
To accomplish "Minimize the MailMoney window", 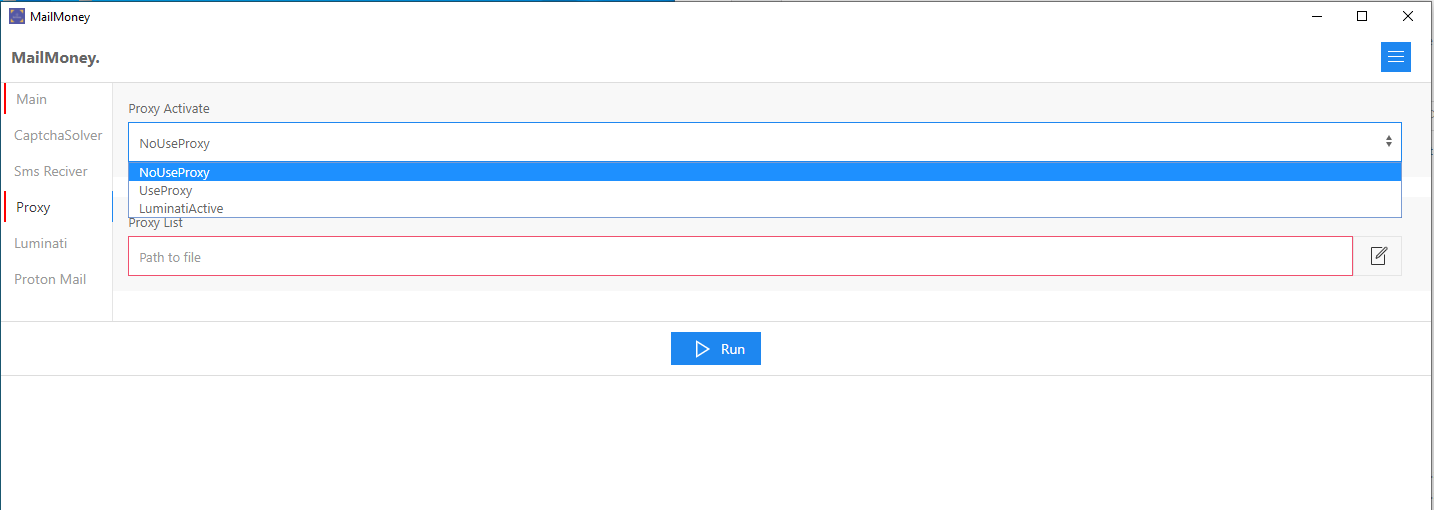I will click(x=1315, y=16).
